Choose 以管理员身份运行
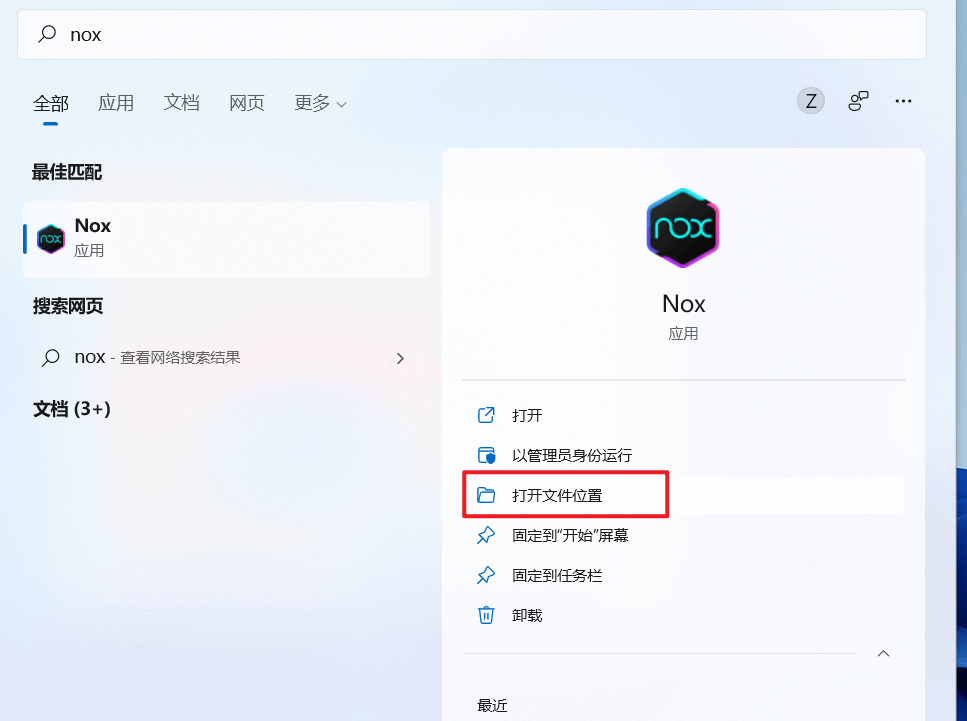This screenshot has height=721, width=967. (683, 455)
